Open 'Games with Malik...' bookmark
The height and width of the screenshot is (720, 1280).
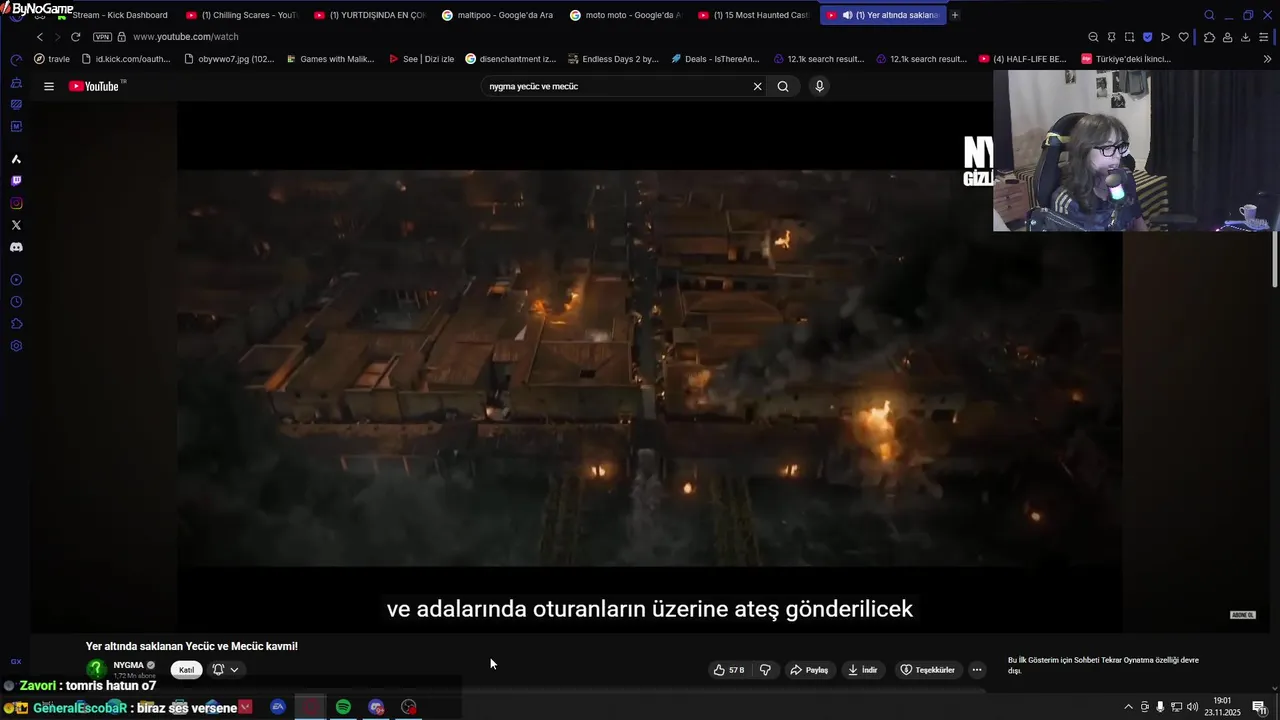330,59
